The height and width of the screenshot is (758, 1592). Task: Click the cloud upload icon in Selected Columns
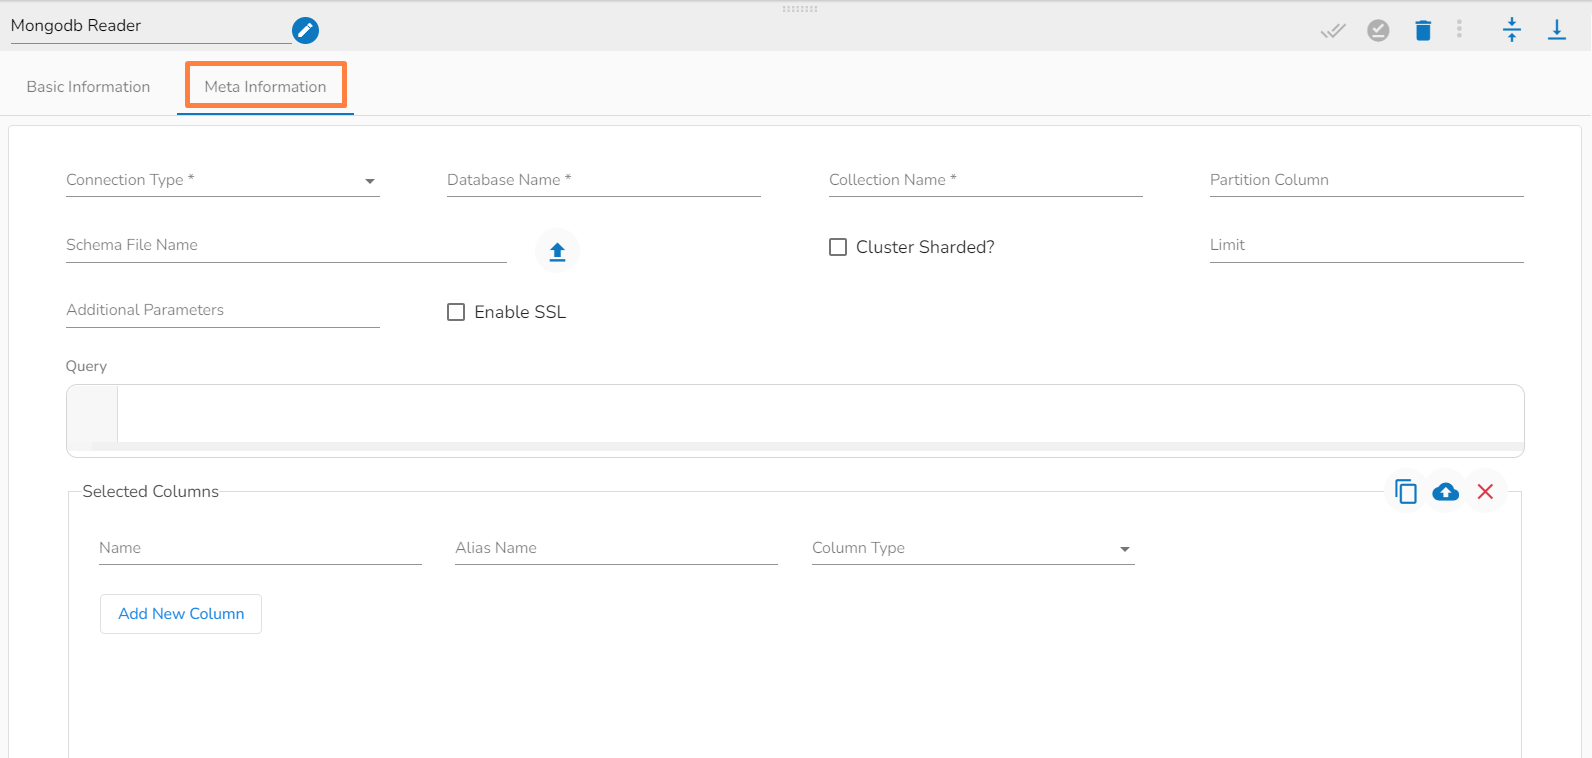pos(1445,491)
